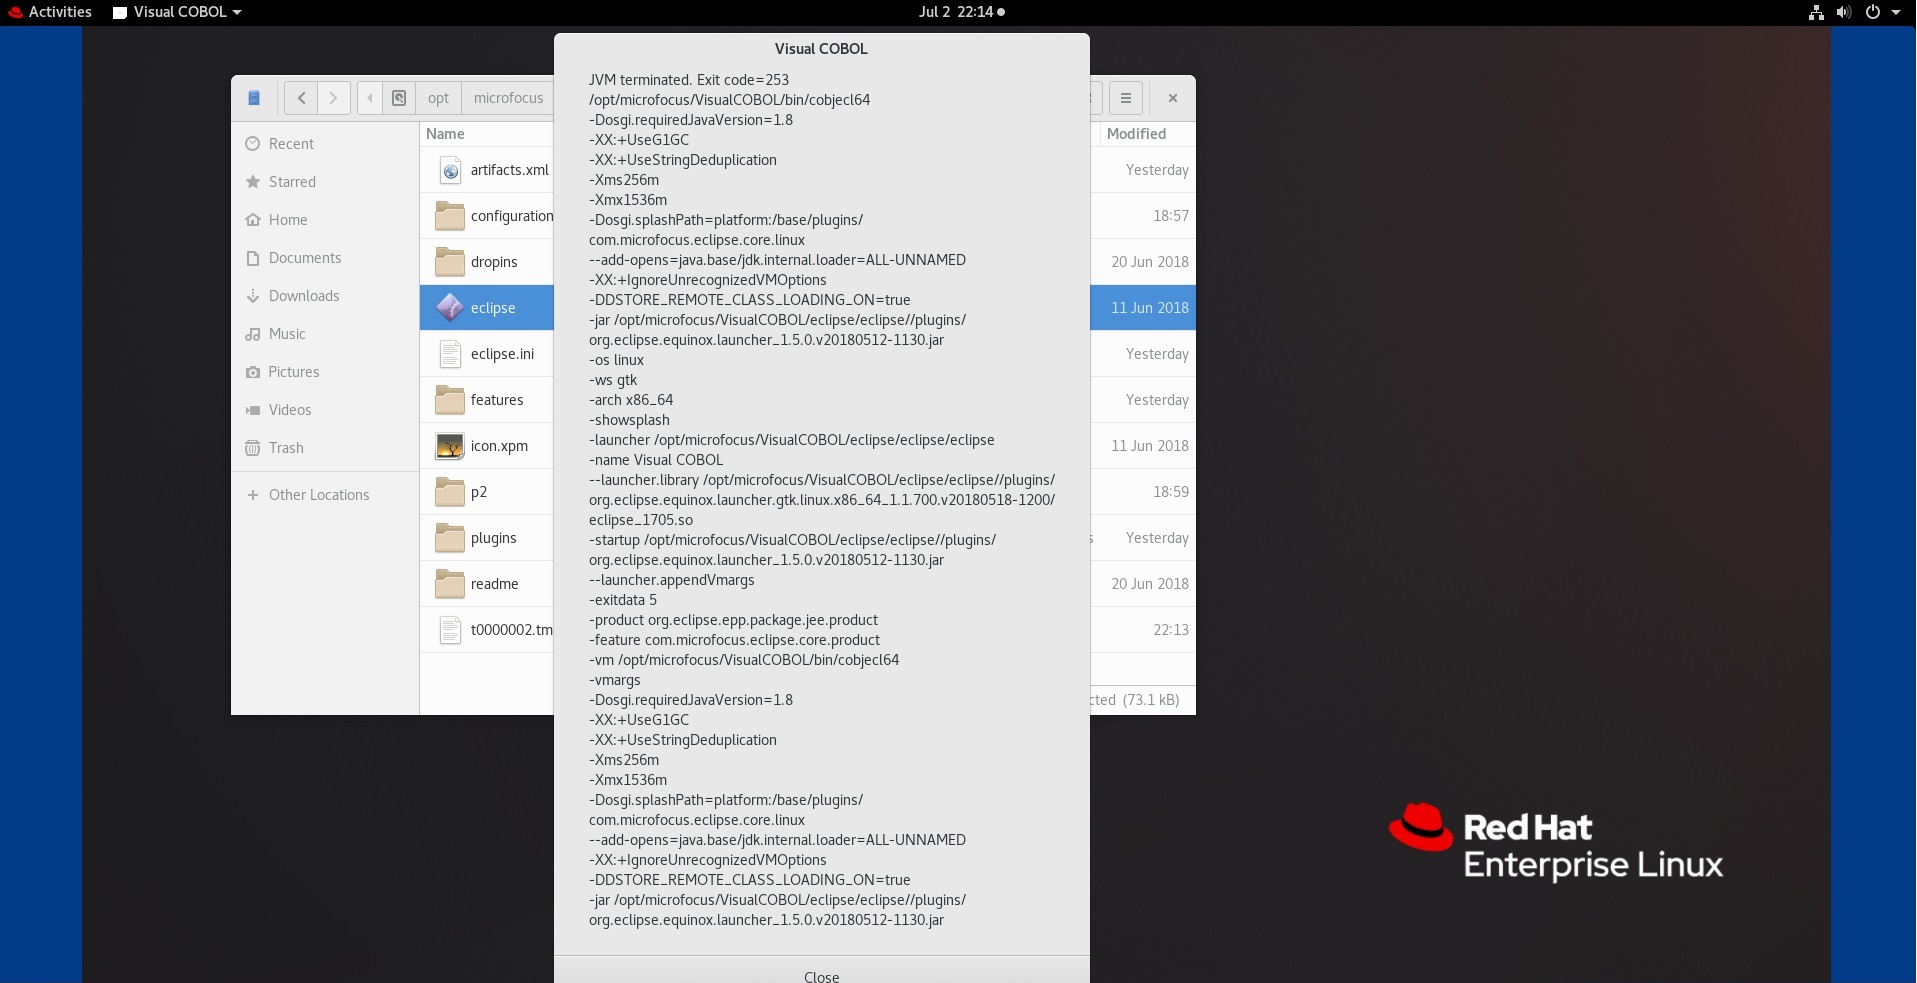The height and width of the screenshot is (983, 1917).
Task: Click the "-ws gtk" line in the dialog
Action: click(x=613, y=380)
